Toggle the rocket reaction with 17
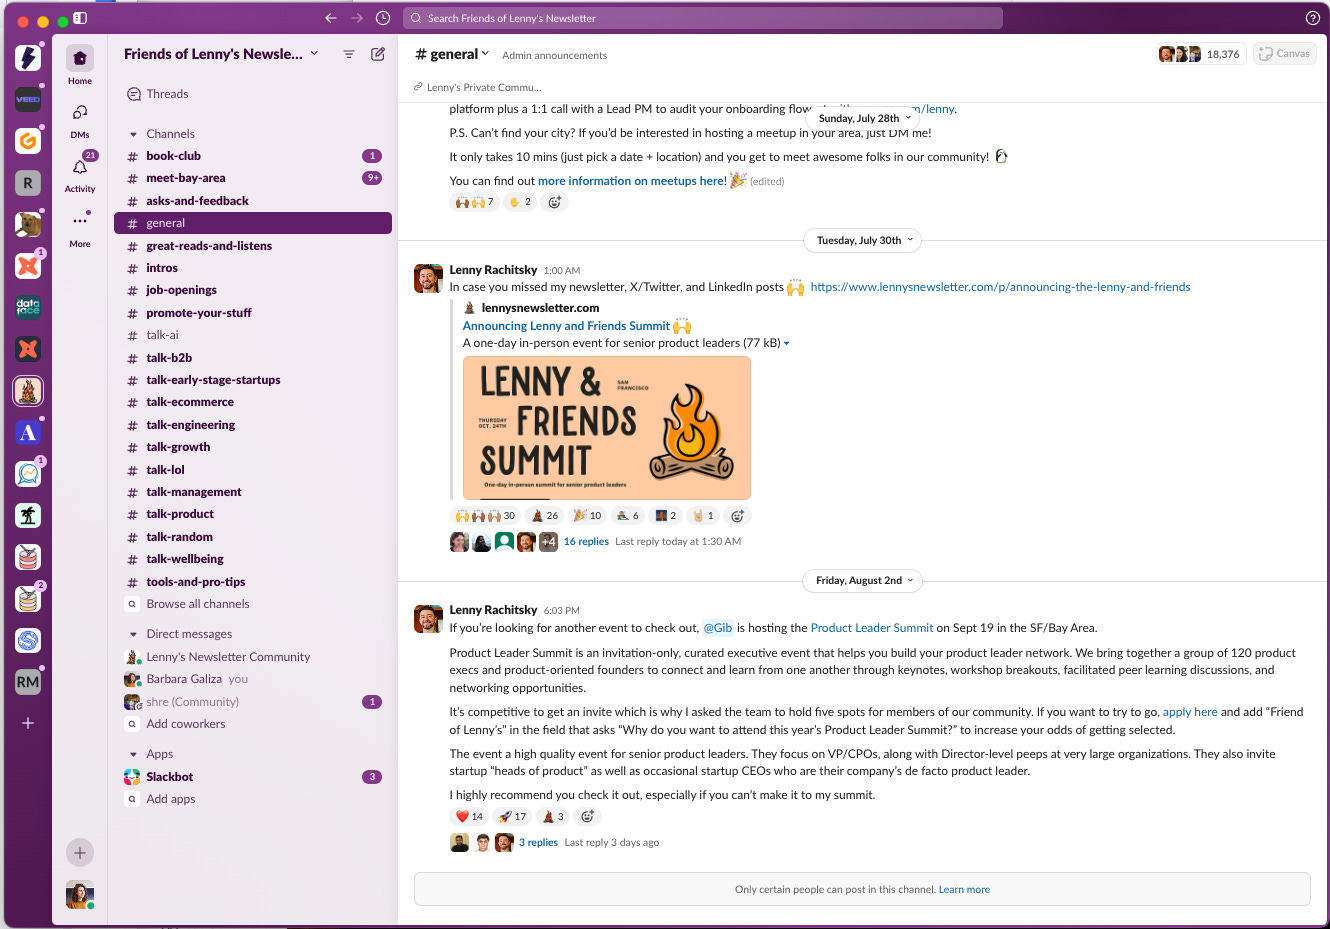Screen dimensions: 1330x929 (512, 816)
